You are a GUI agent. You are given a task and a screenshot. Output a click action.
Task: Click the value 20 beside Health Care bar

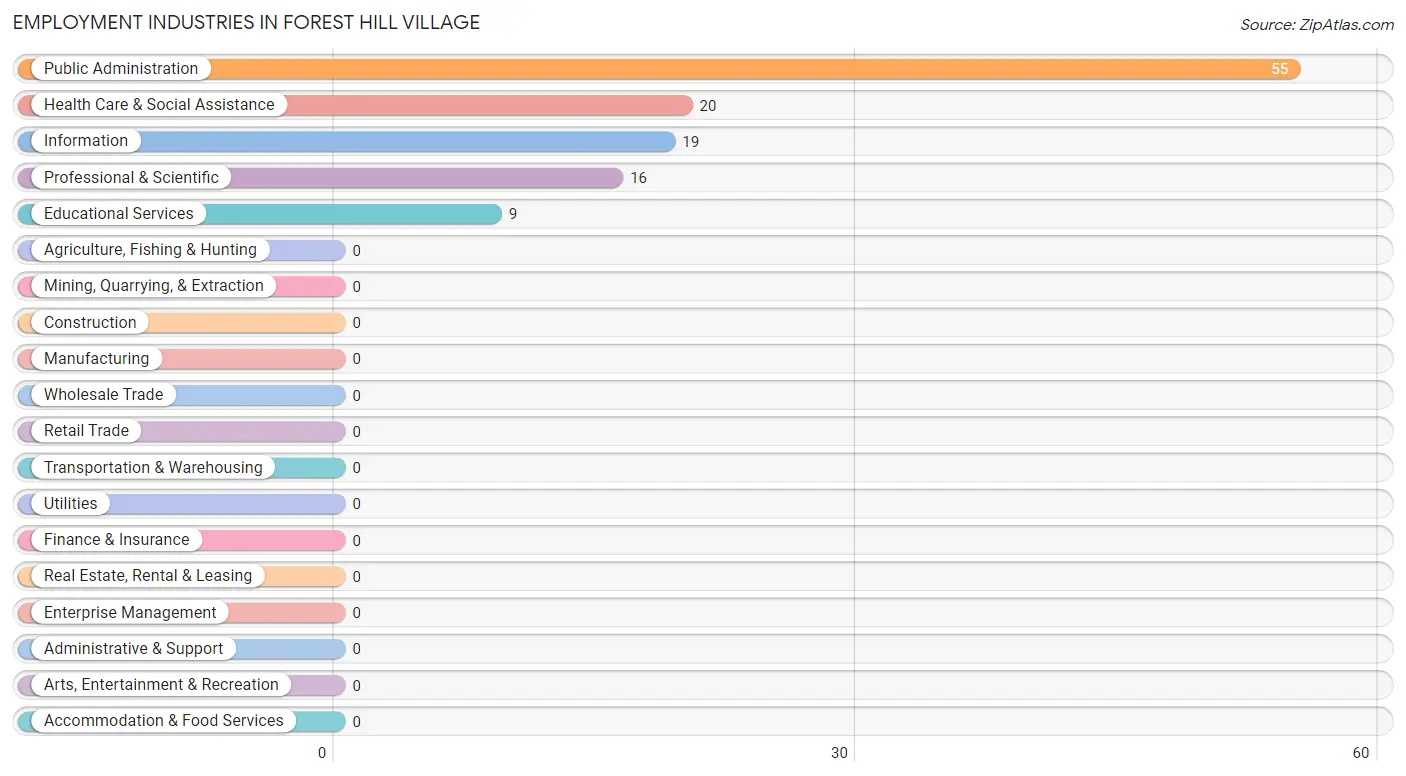coord(708,106)
